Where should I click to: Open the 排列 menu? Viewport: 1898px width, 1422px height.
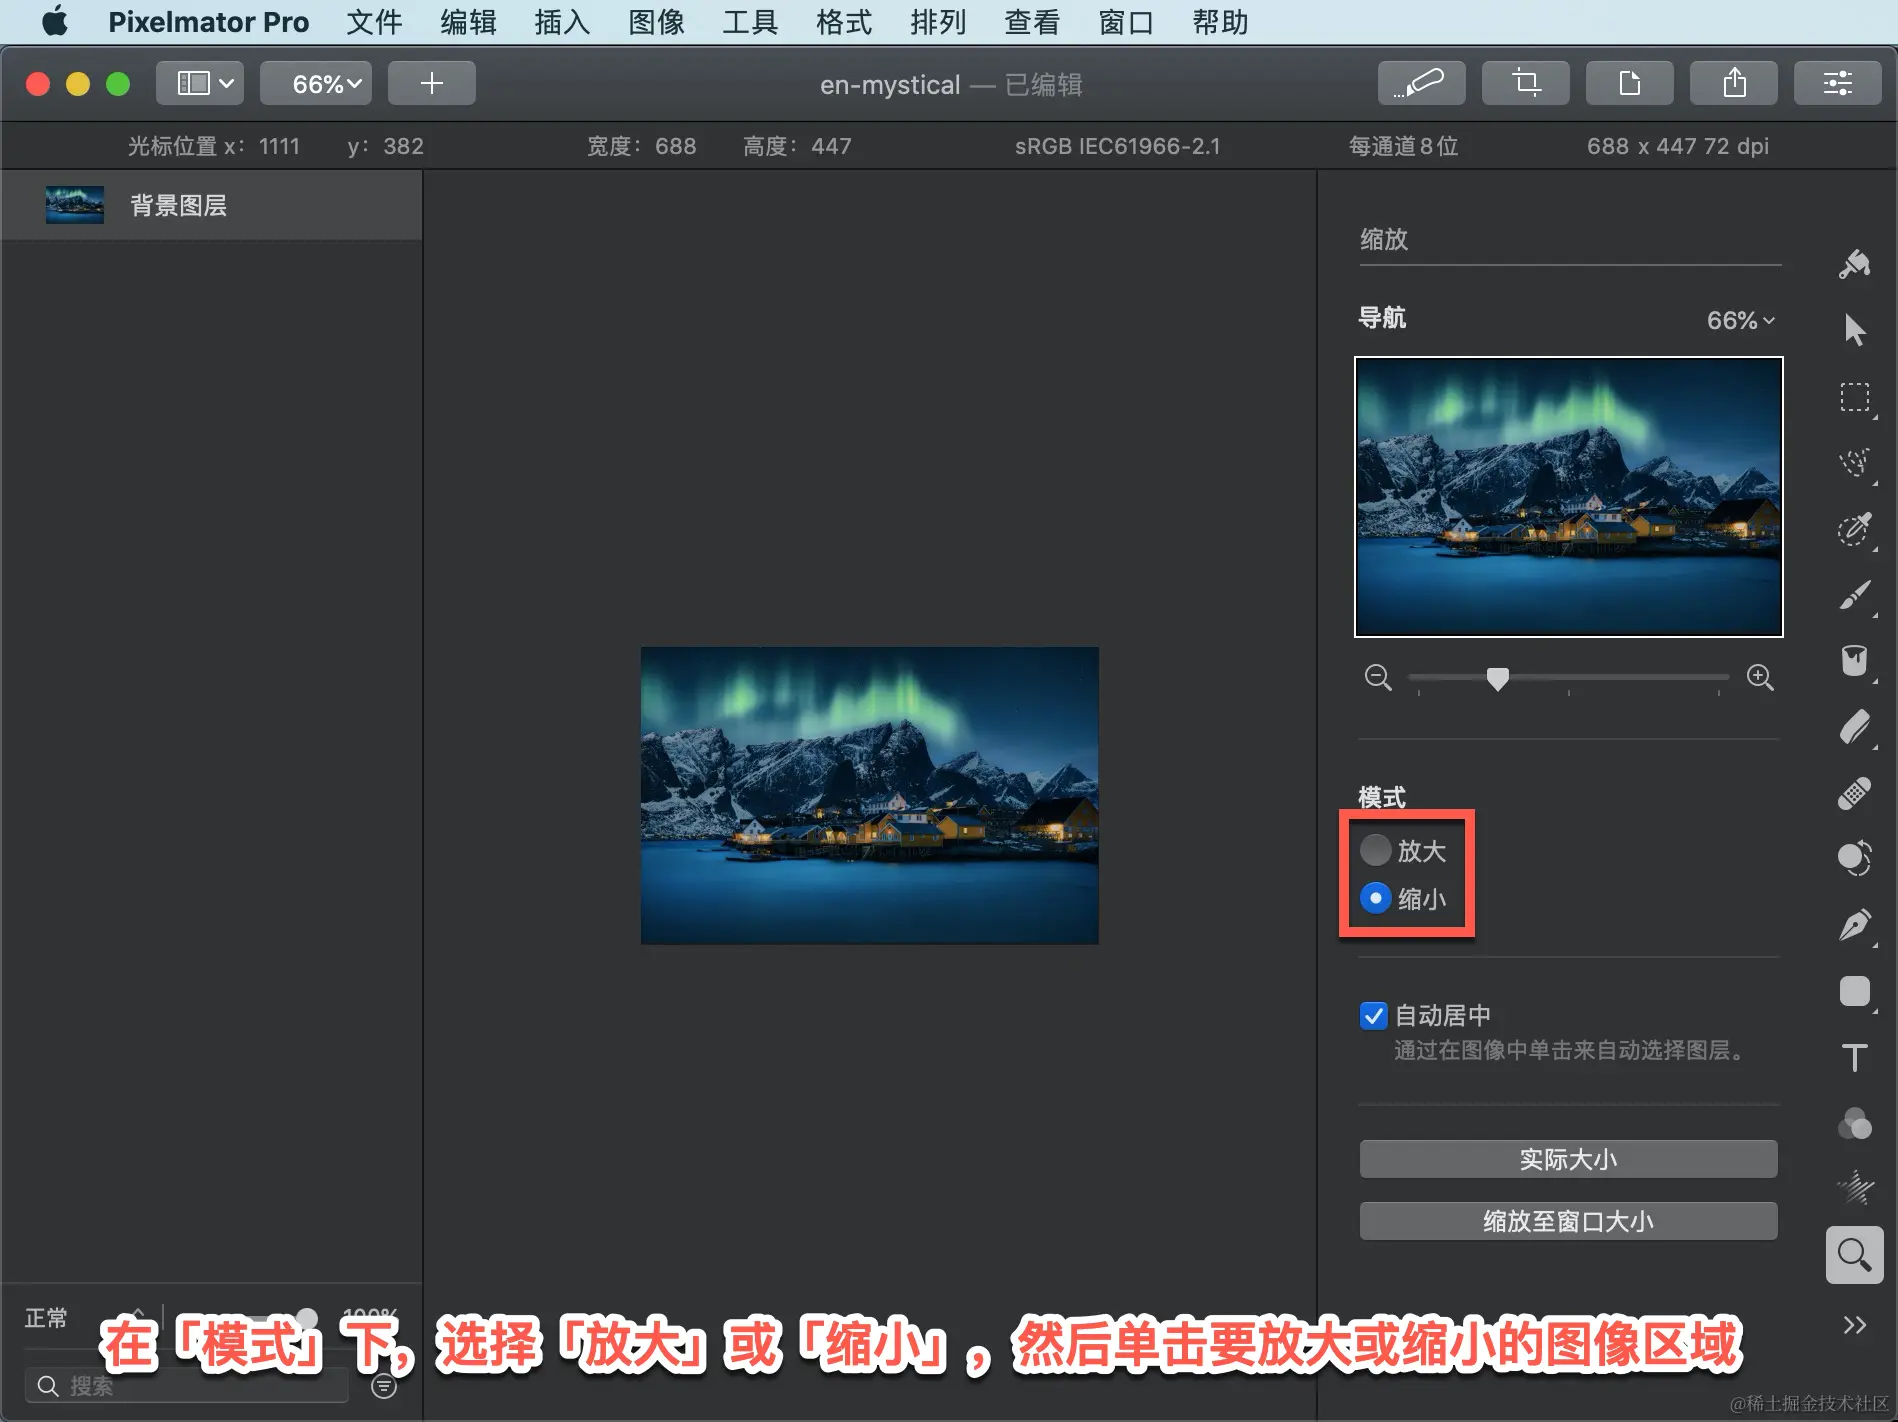point(938,22)
